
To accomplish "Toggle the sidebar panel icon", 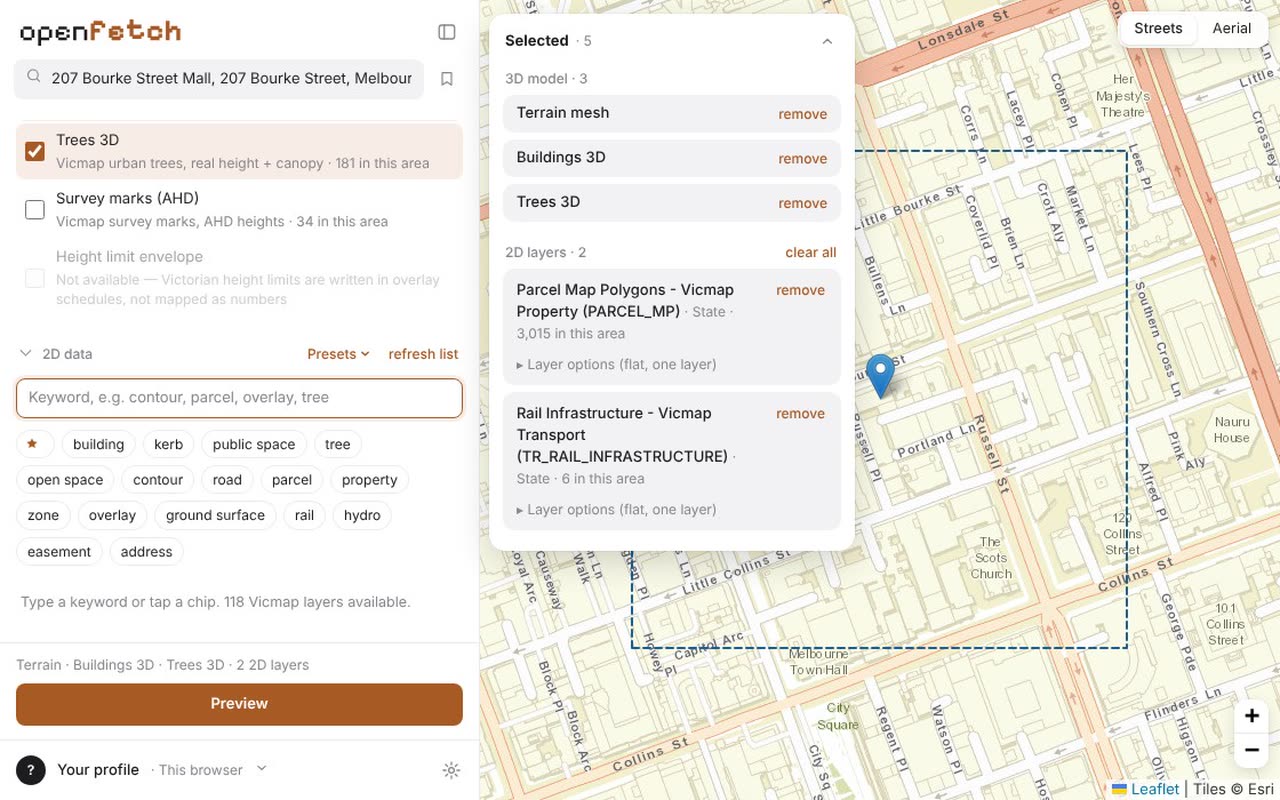I will (x=447, y=32).
